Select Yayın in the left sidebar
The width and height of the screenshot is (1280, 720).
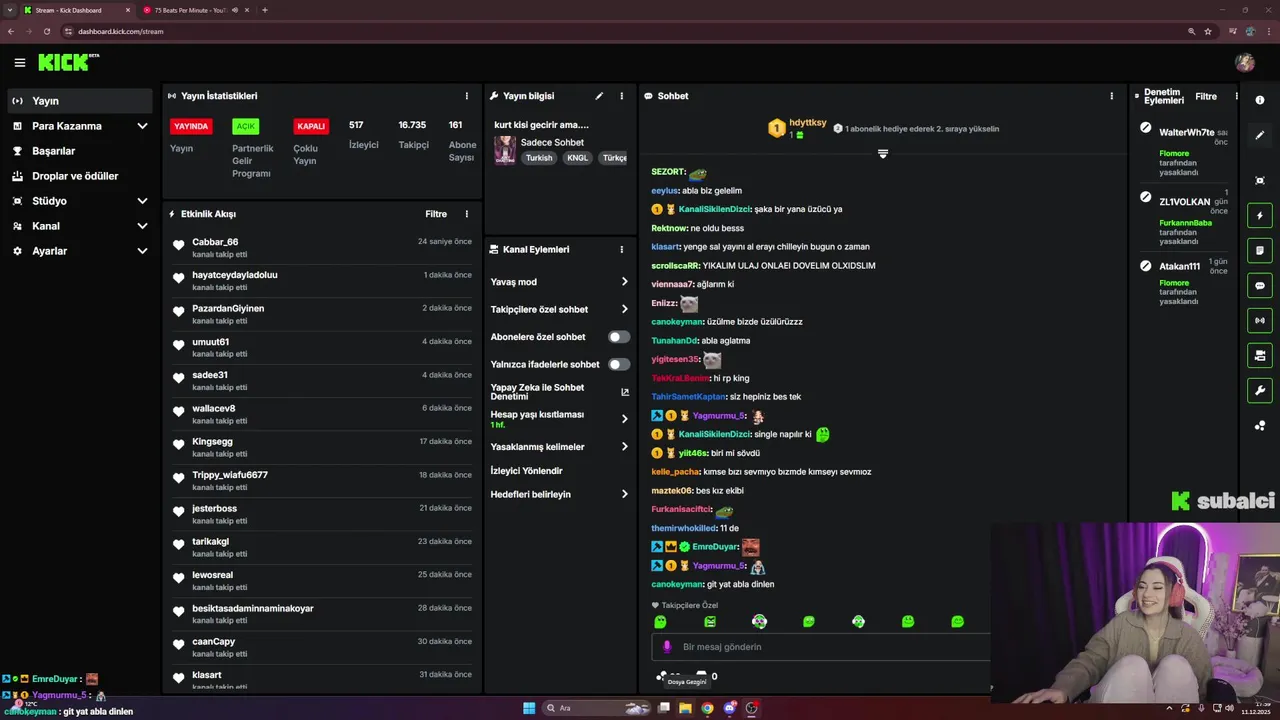point(80,101)
